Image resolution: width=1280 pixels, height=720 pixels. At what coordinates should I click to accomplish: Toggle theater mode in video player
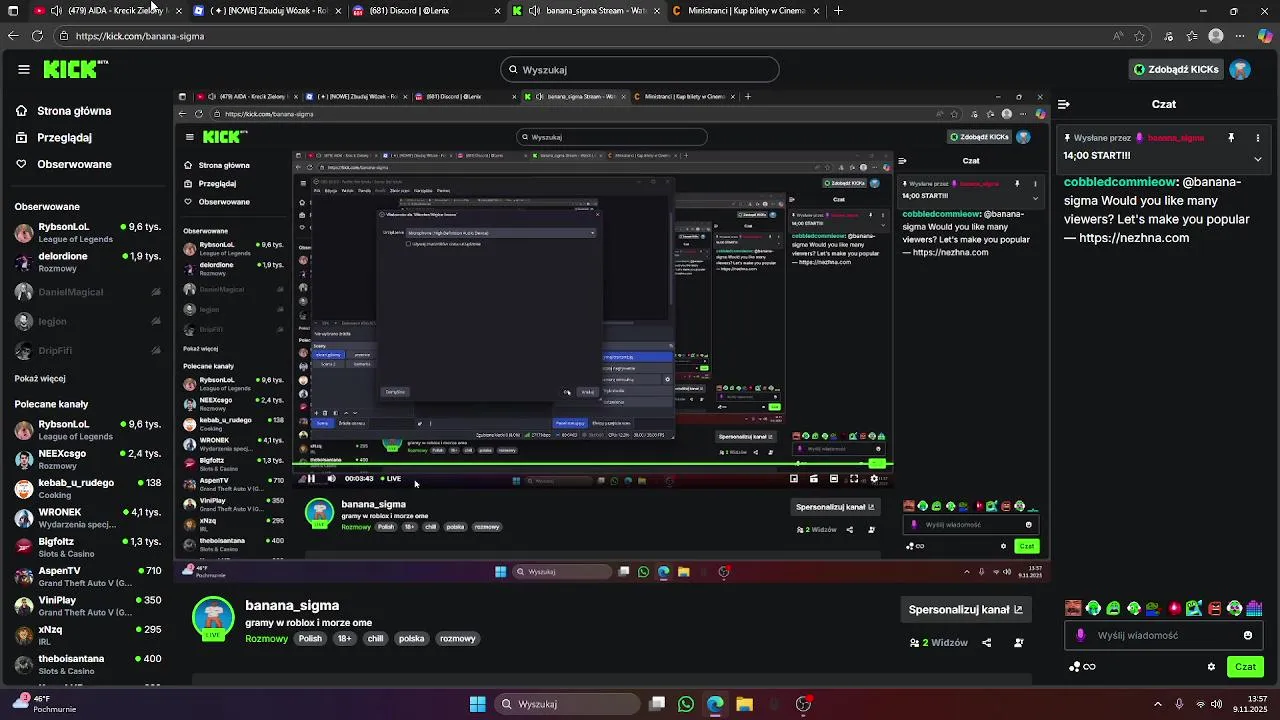click(x=834, y=479)
